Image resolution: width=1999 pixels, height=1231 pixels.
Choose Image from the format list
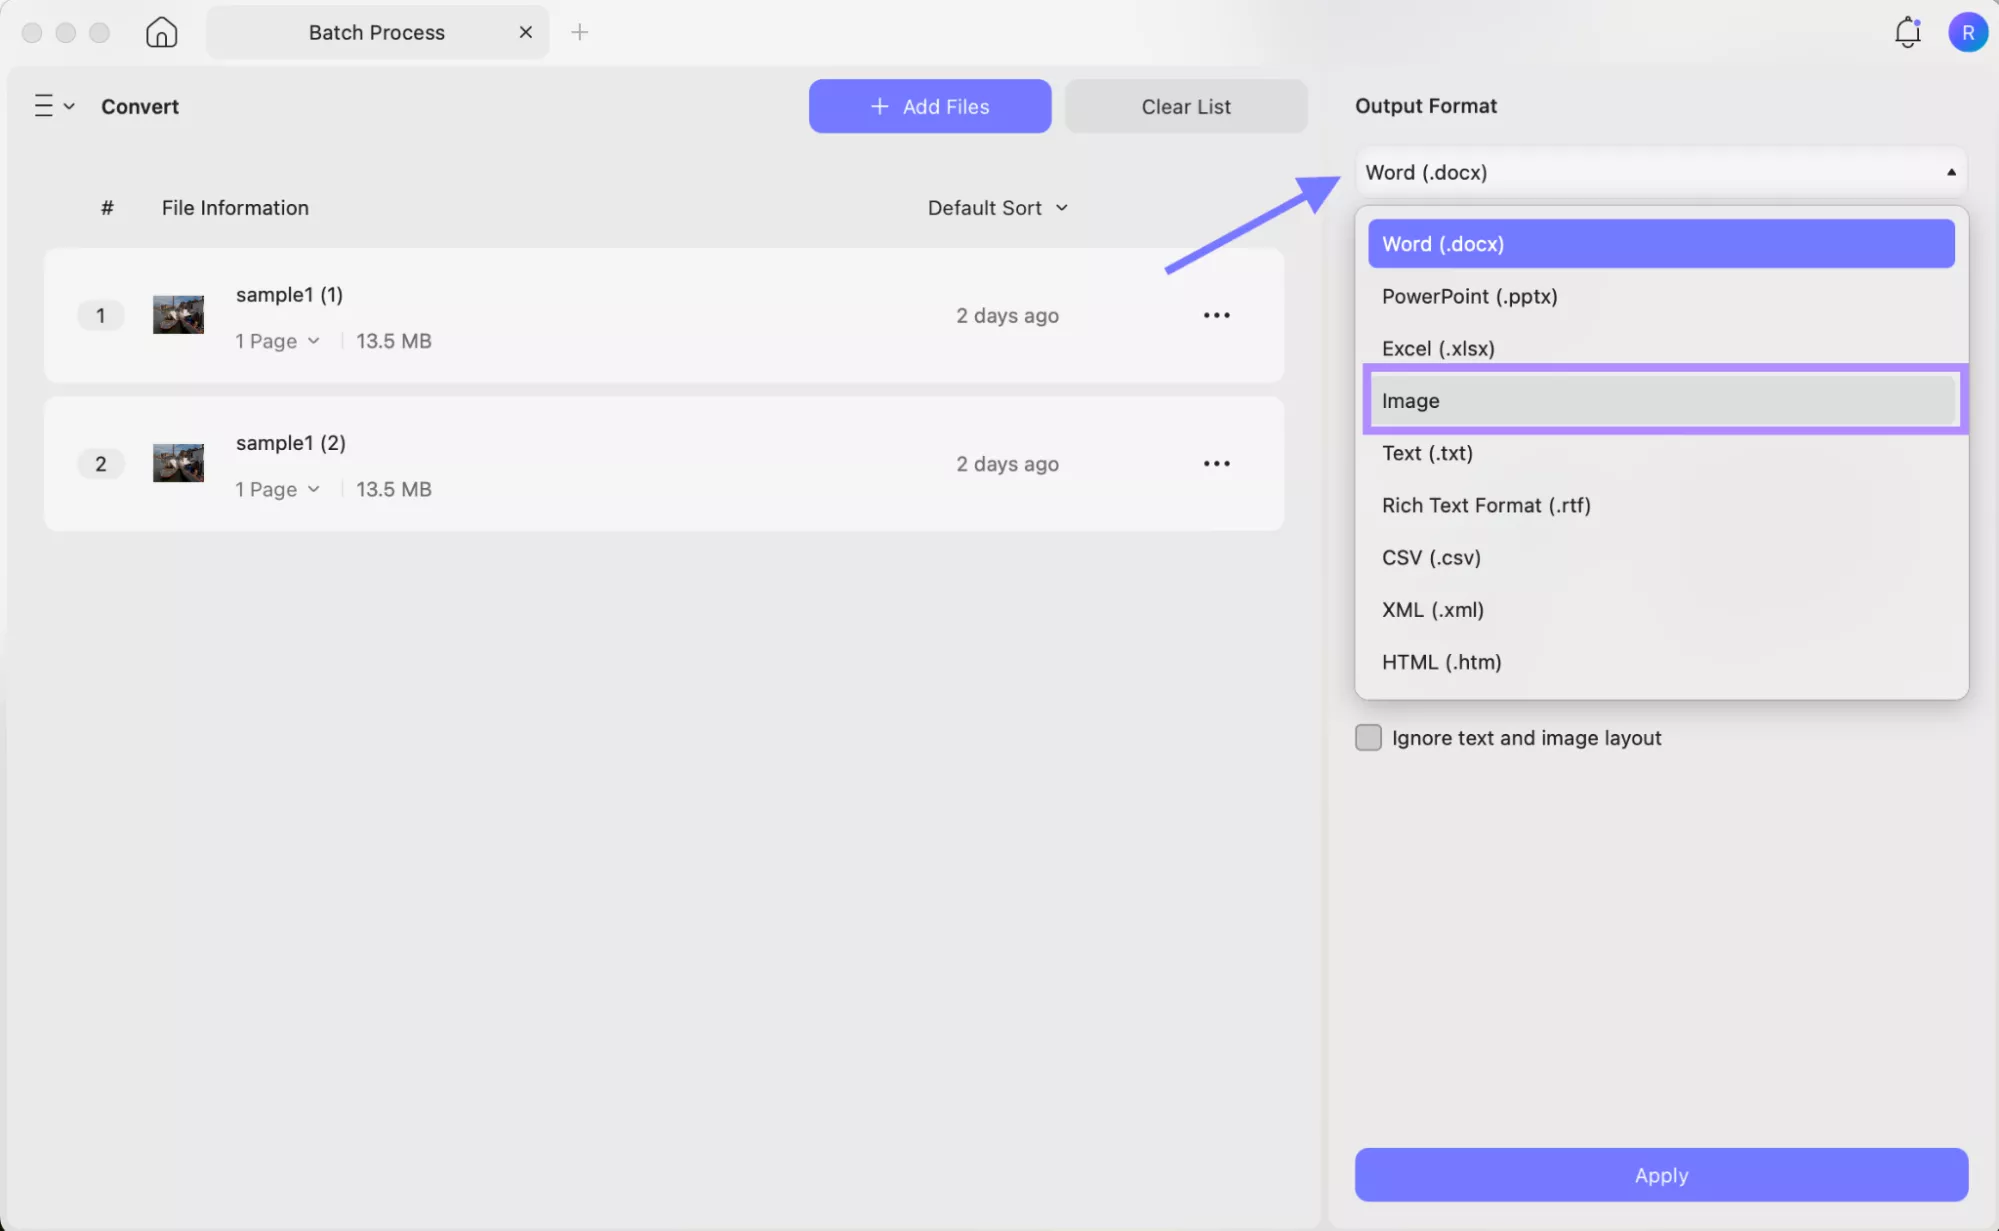click(1660, 400)
